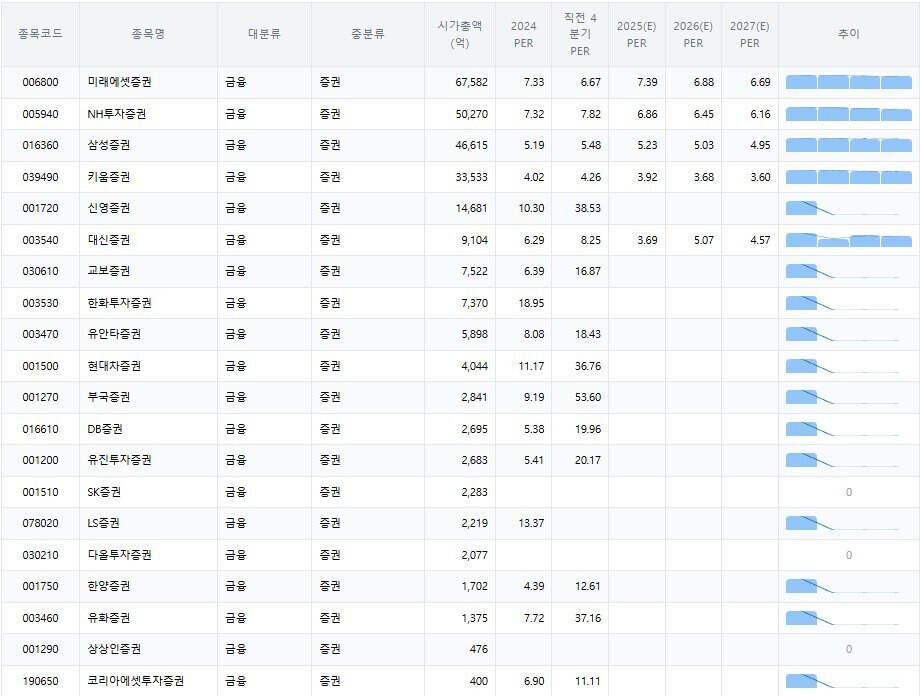Click the SK증권 trend value 0
This screenshot has width=921, height=696.
[x=849, y=492]
